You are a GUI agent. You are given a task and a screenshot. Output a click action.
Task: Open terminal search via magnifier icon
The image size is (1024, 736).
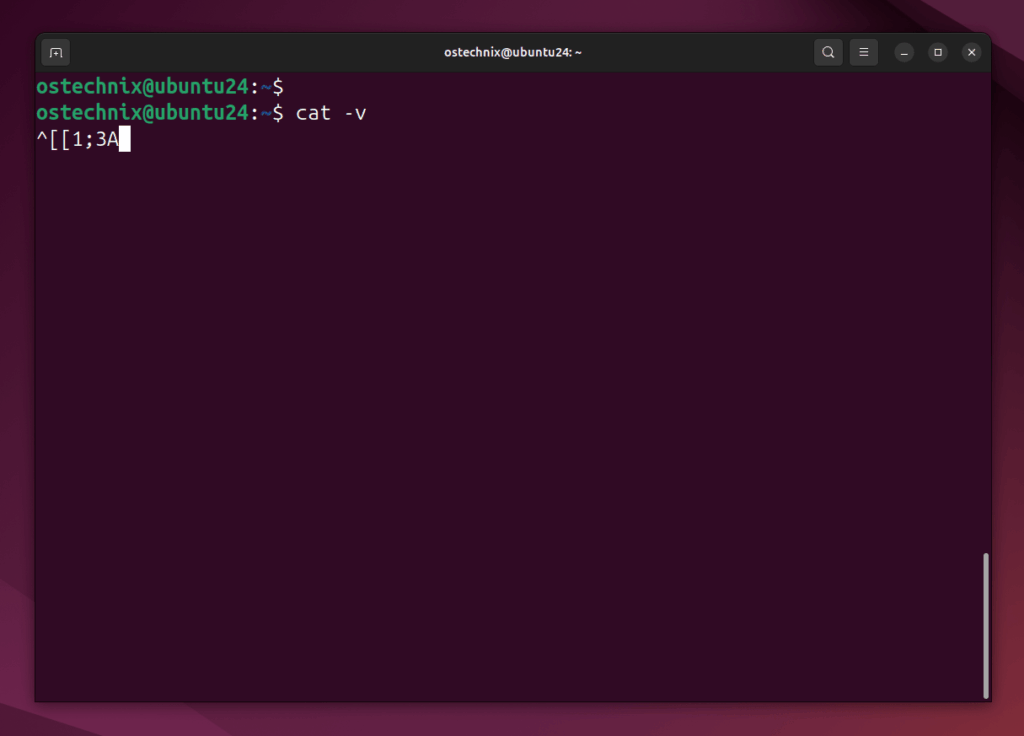click(828, 52)
